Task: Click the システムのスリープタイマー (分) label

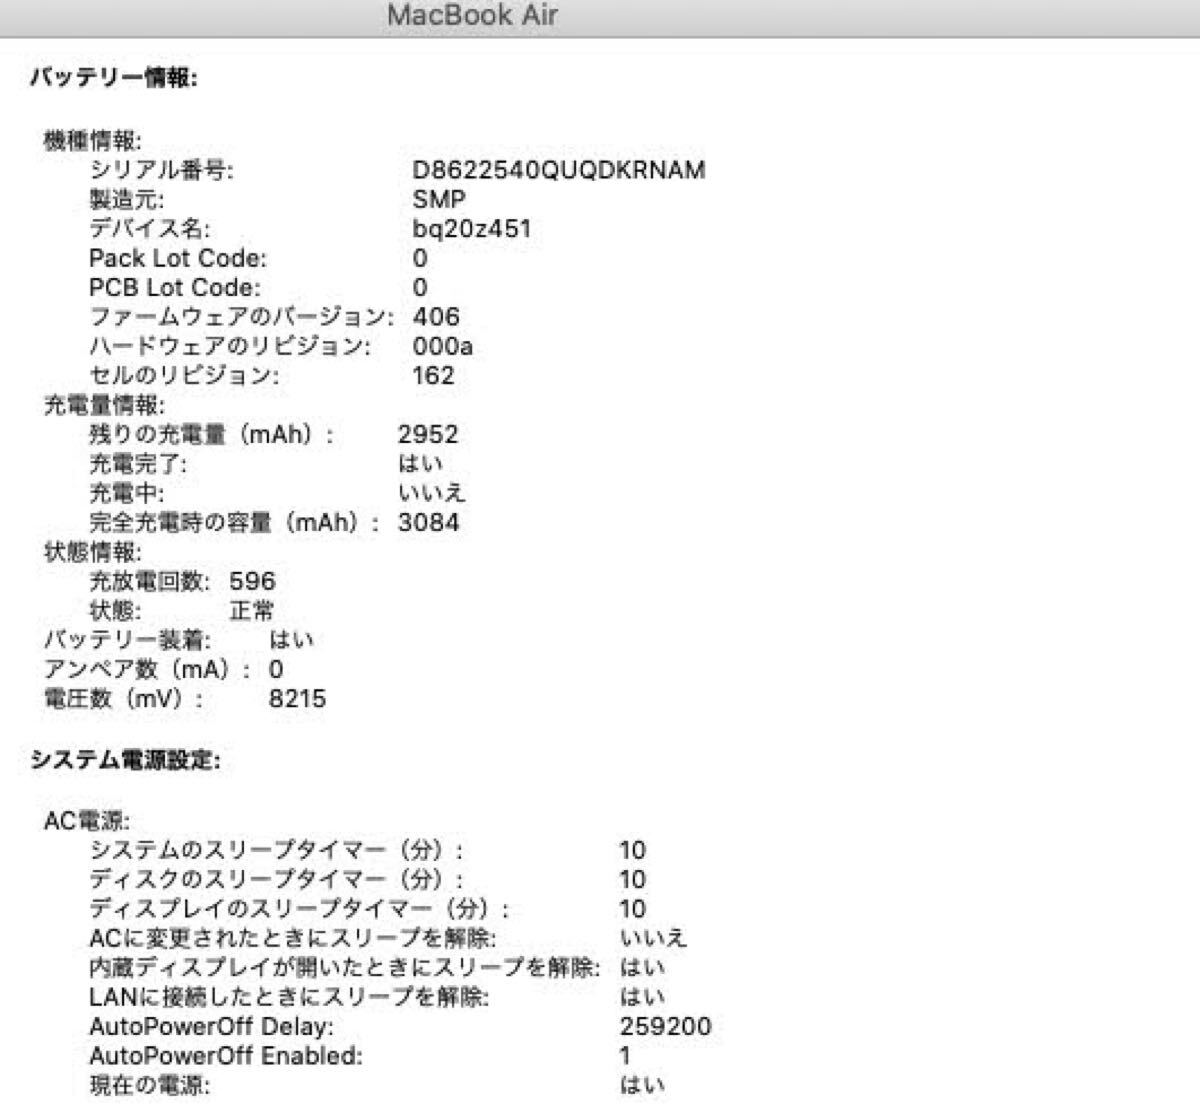Action: pos(277,850)
